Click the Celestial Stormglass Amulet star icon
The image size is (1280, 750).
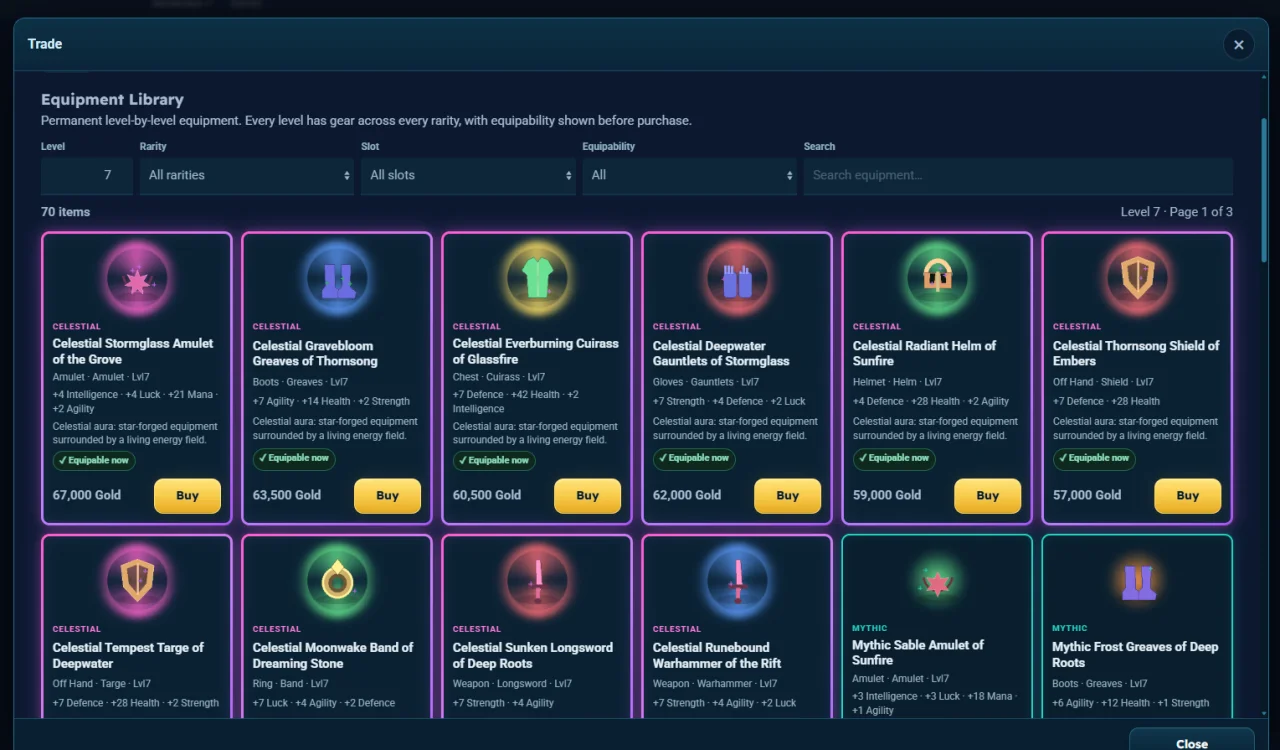137,280
